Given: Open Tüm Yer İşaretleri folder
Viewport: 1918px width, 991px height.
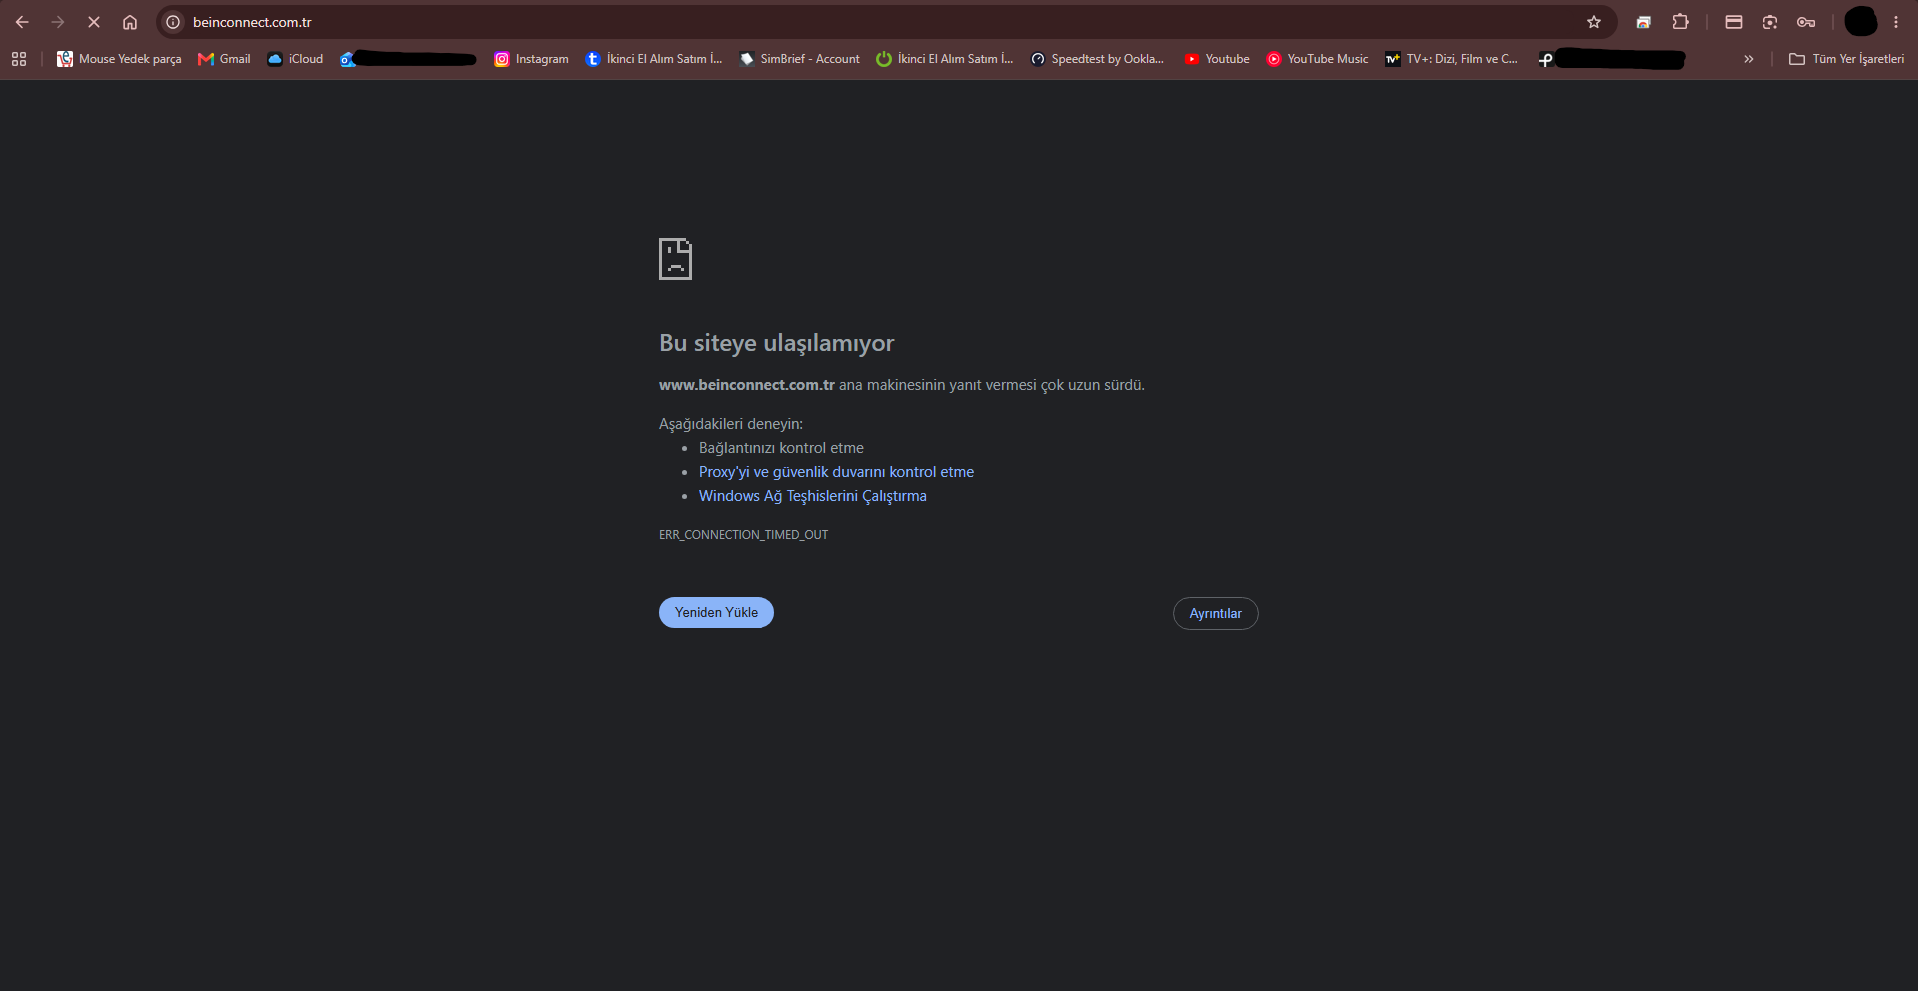Looking at the screenshot, I should click(x=1846, y=59).
